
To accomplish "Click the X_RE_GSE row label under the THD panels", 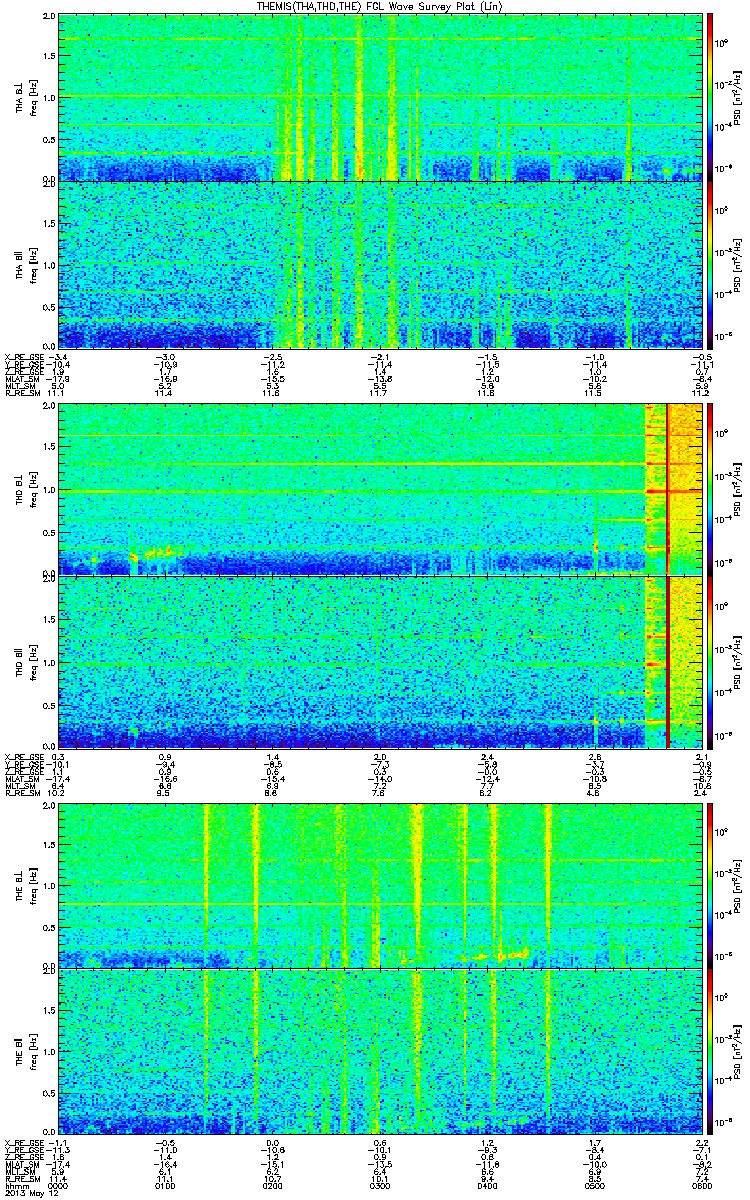I will 24,756.
